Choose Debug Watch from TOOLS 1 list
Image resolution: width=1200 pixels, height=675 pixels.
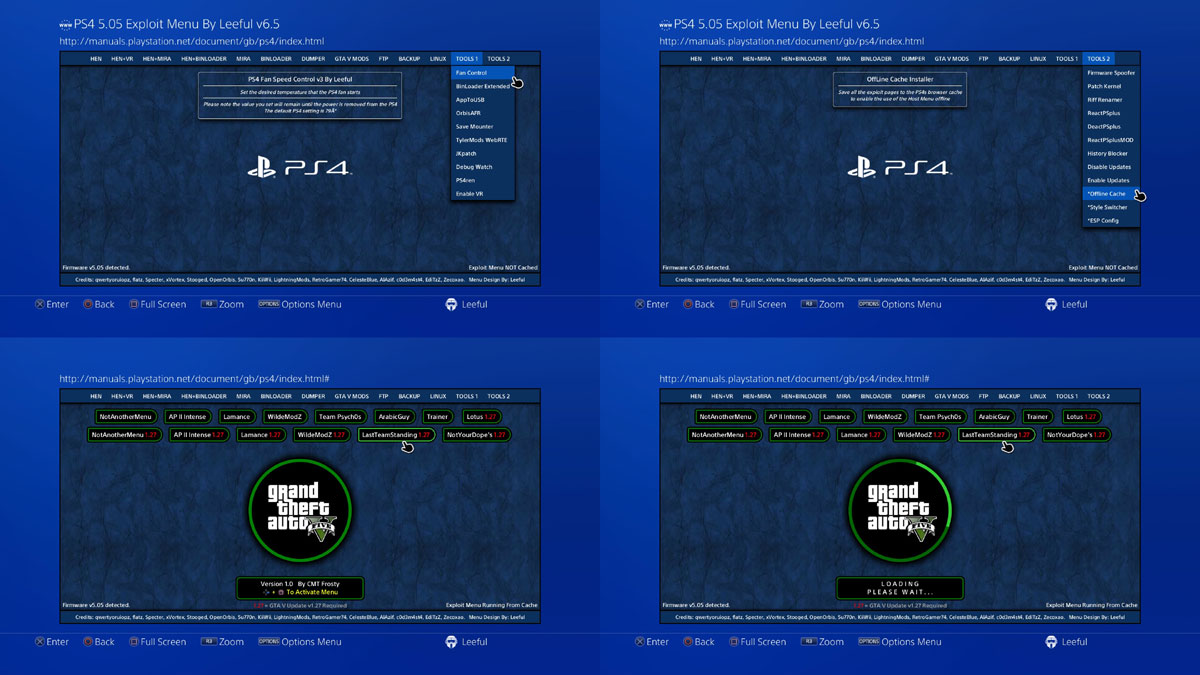tap(482, 167)
